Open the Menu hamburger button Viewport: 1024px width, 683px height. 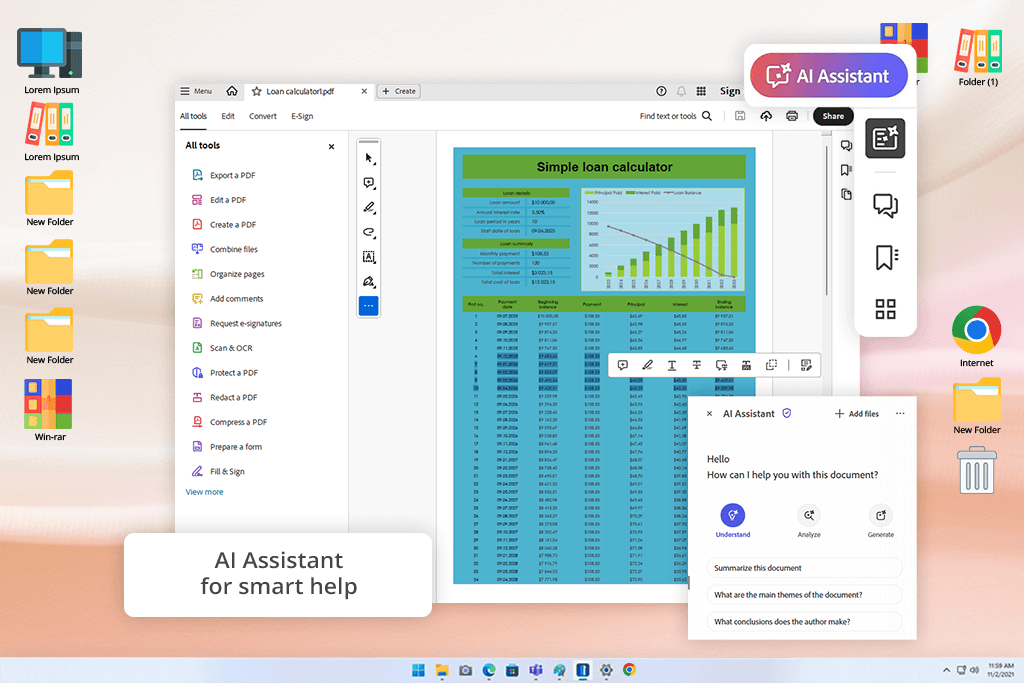pos(196,91)
